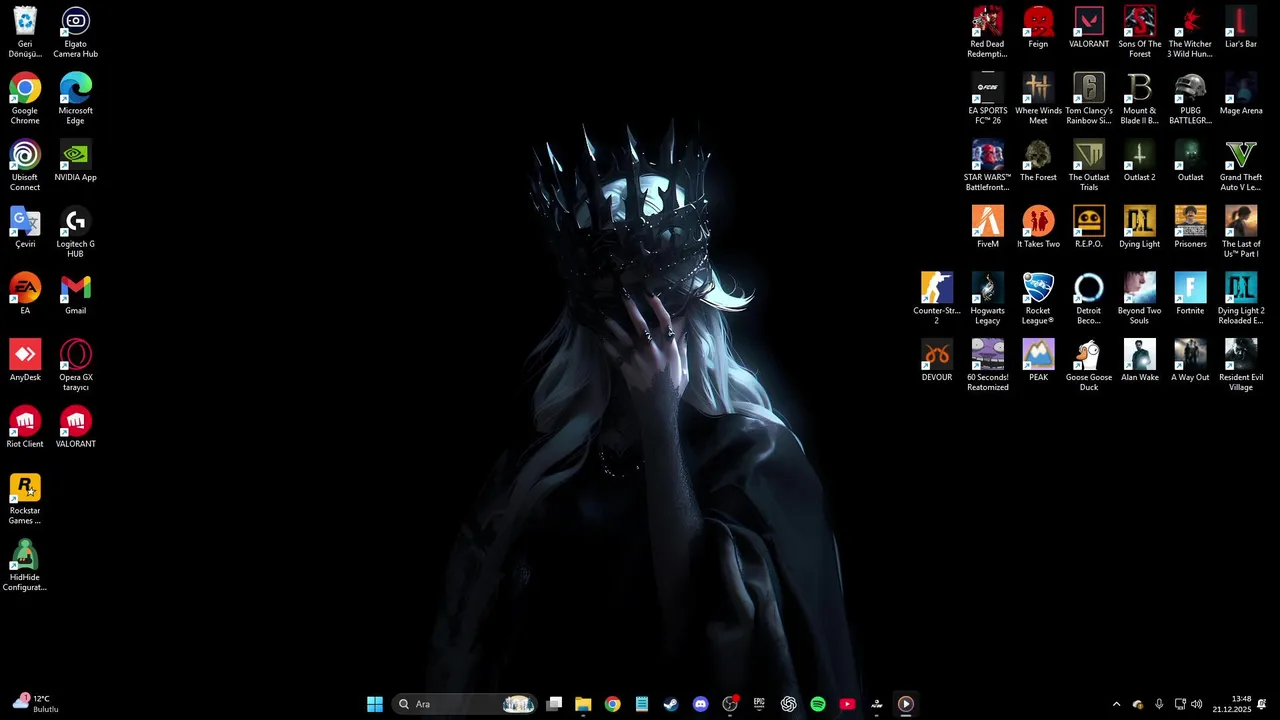Viewport: 1280px width, 720px height.
Task: Open The Forest game shortcut
Action: click(x=1038, y=162)
